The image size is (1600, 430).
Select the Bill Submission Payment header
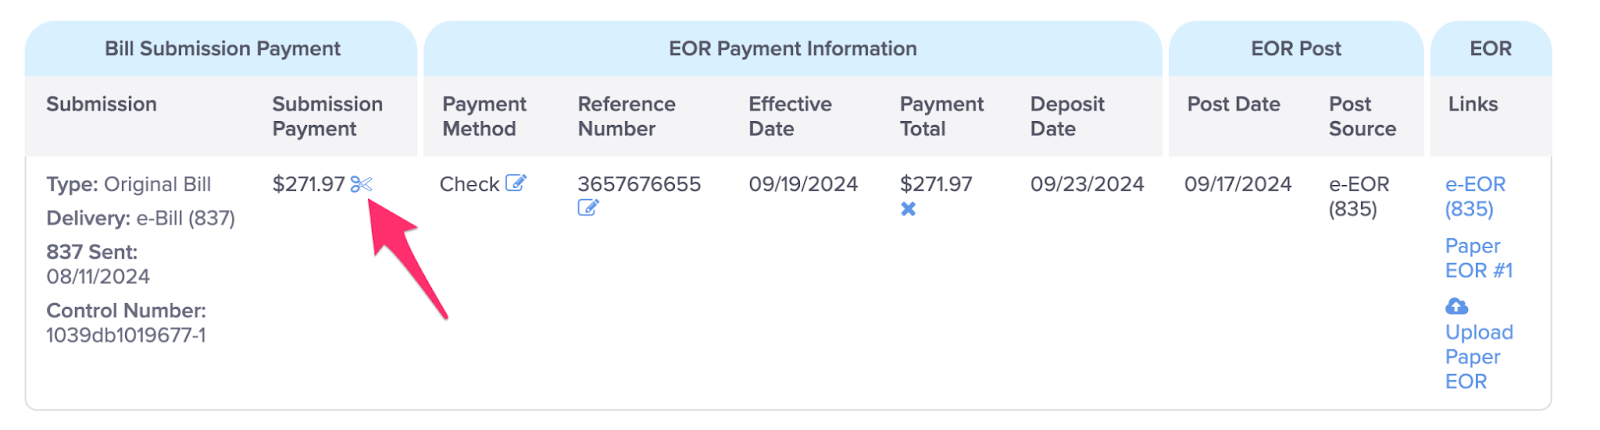[222, 48]
